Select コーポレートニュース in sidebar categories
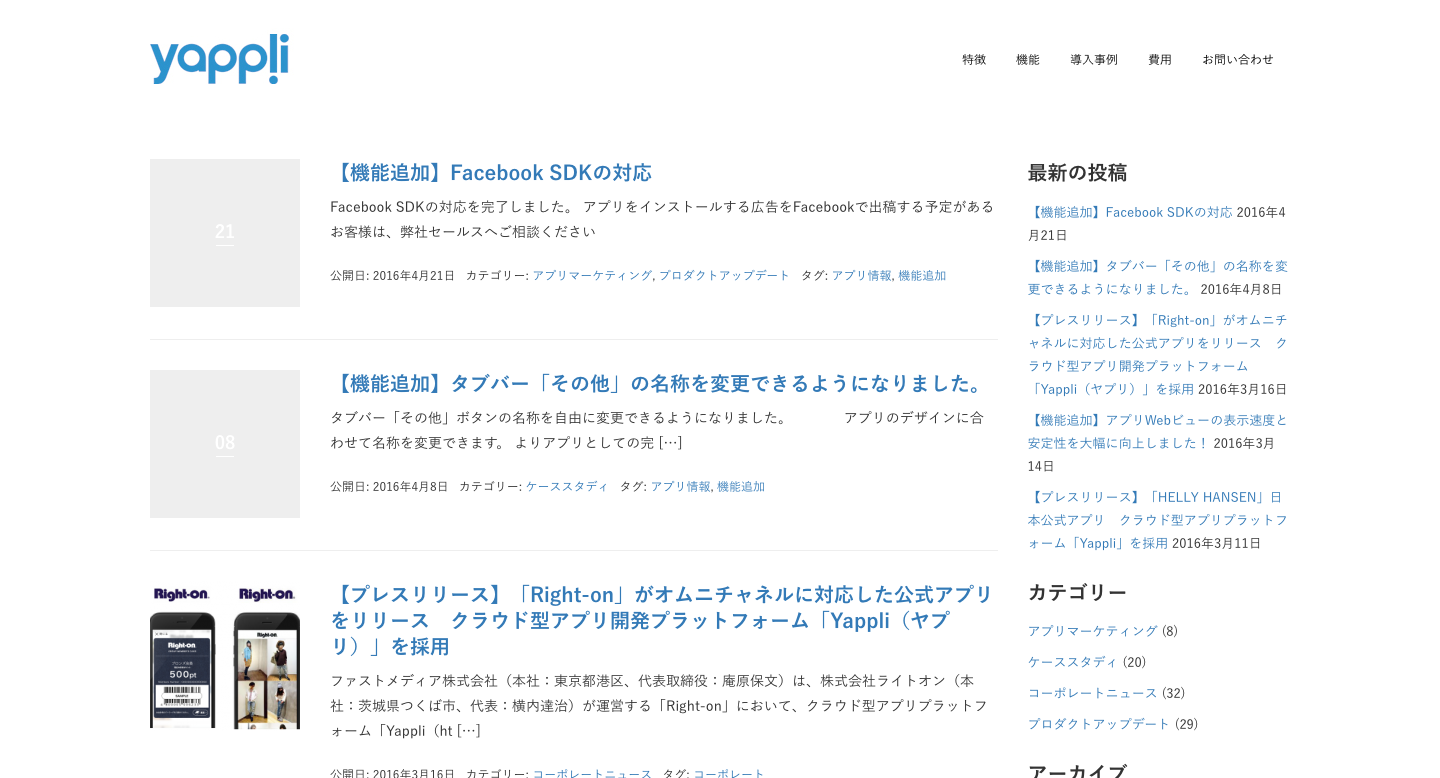The width and height of the screenshot is (1440, 778). pyautogui.click(x=1092, y=693)
